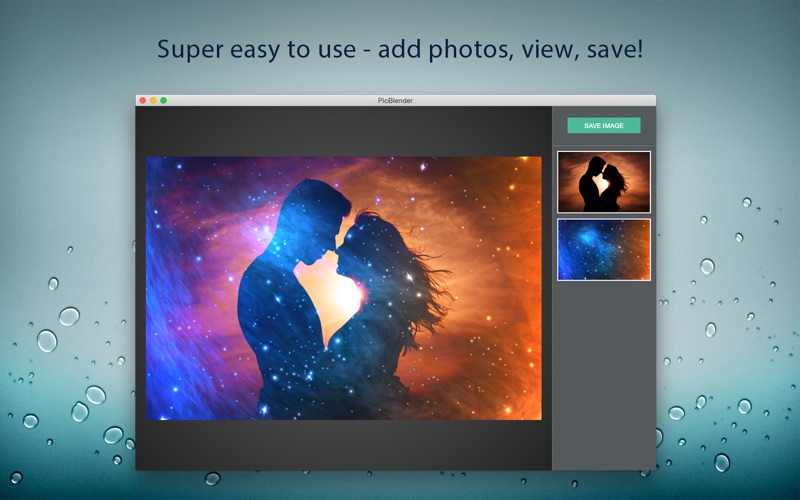Close the PicBlender window
Viewport: 800px width, 500px height.
(x=143, y=101)
